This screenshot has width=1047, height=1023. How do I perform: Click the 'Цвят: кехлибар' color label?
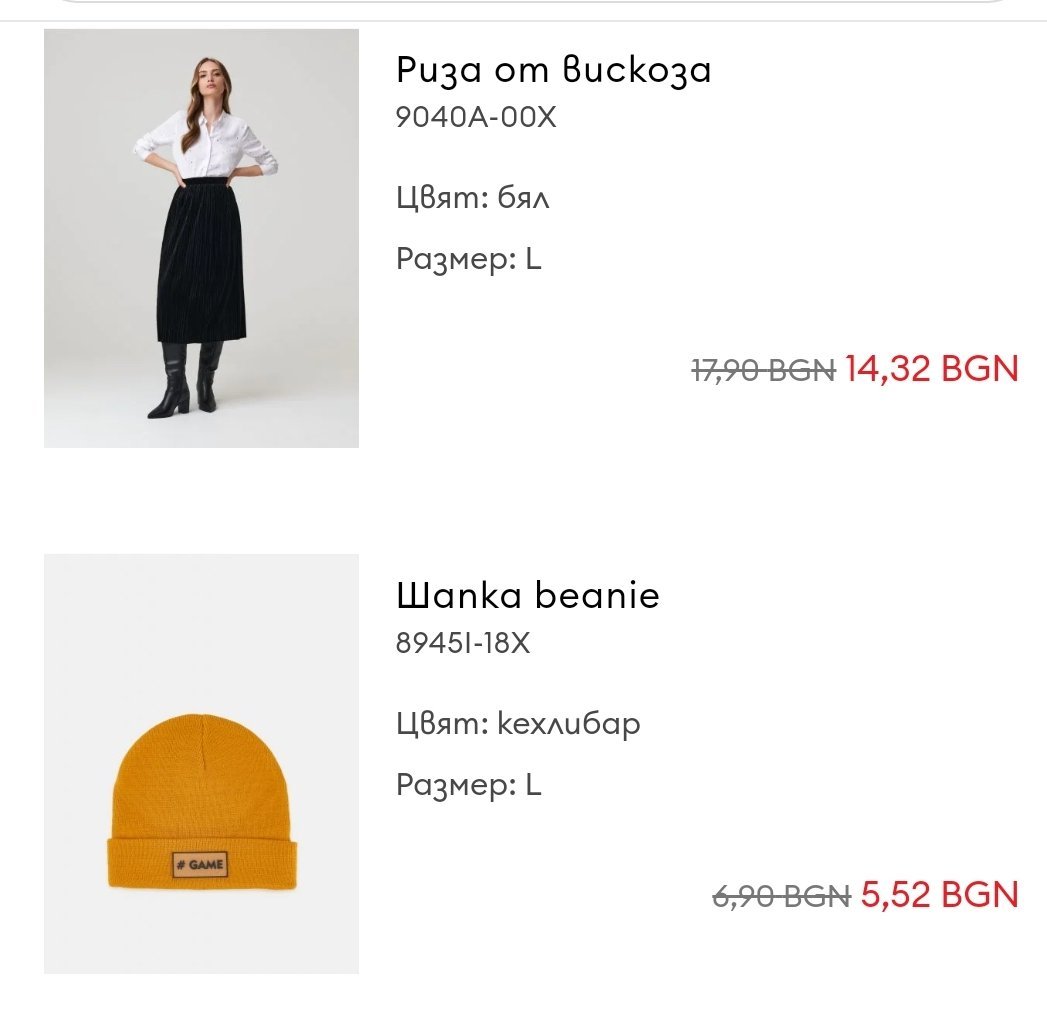pos(518,722)
